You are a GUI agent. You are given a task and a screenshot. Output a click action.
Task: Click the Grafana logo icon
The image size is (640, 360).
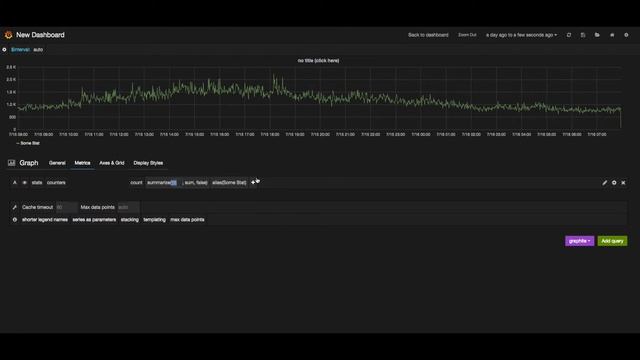tap(8, 35)
